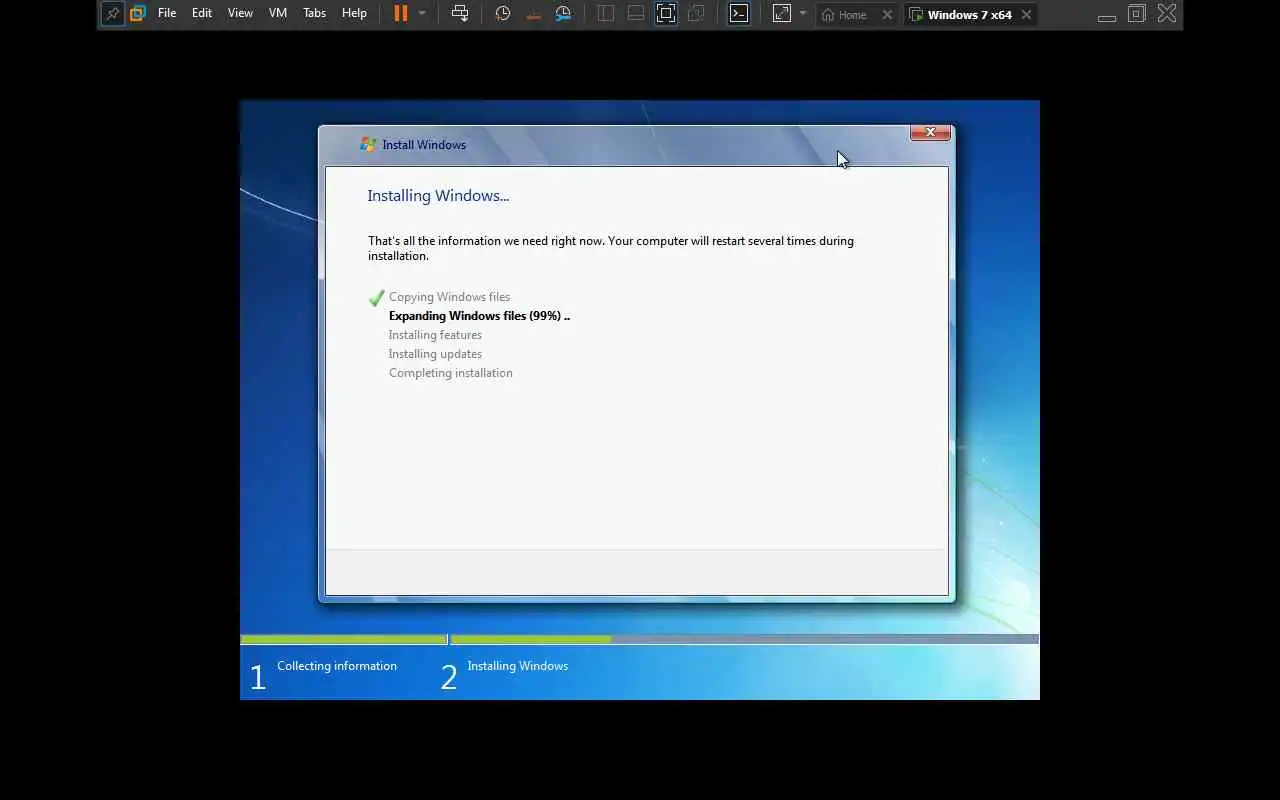The height and width of the screenshot is (800, 1280).
Task: Open the File menu
Action: [x=167, y=14]
